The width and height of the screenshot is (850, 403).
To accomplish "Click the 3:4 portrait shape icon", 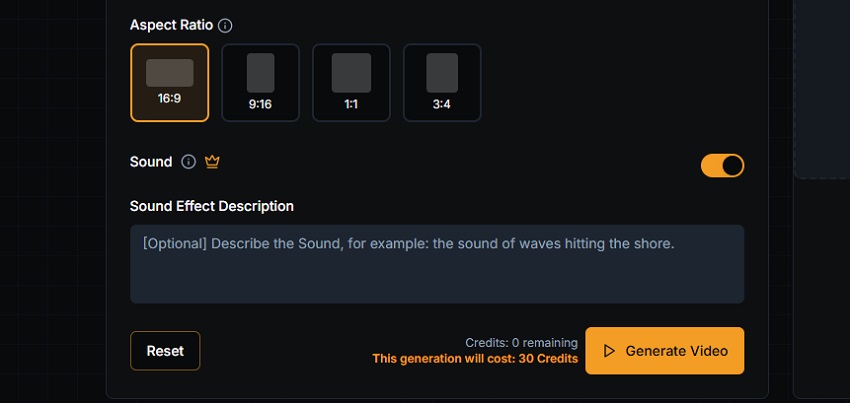I will click(442, 73).
